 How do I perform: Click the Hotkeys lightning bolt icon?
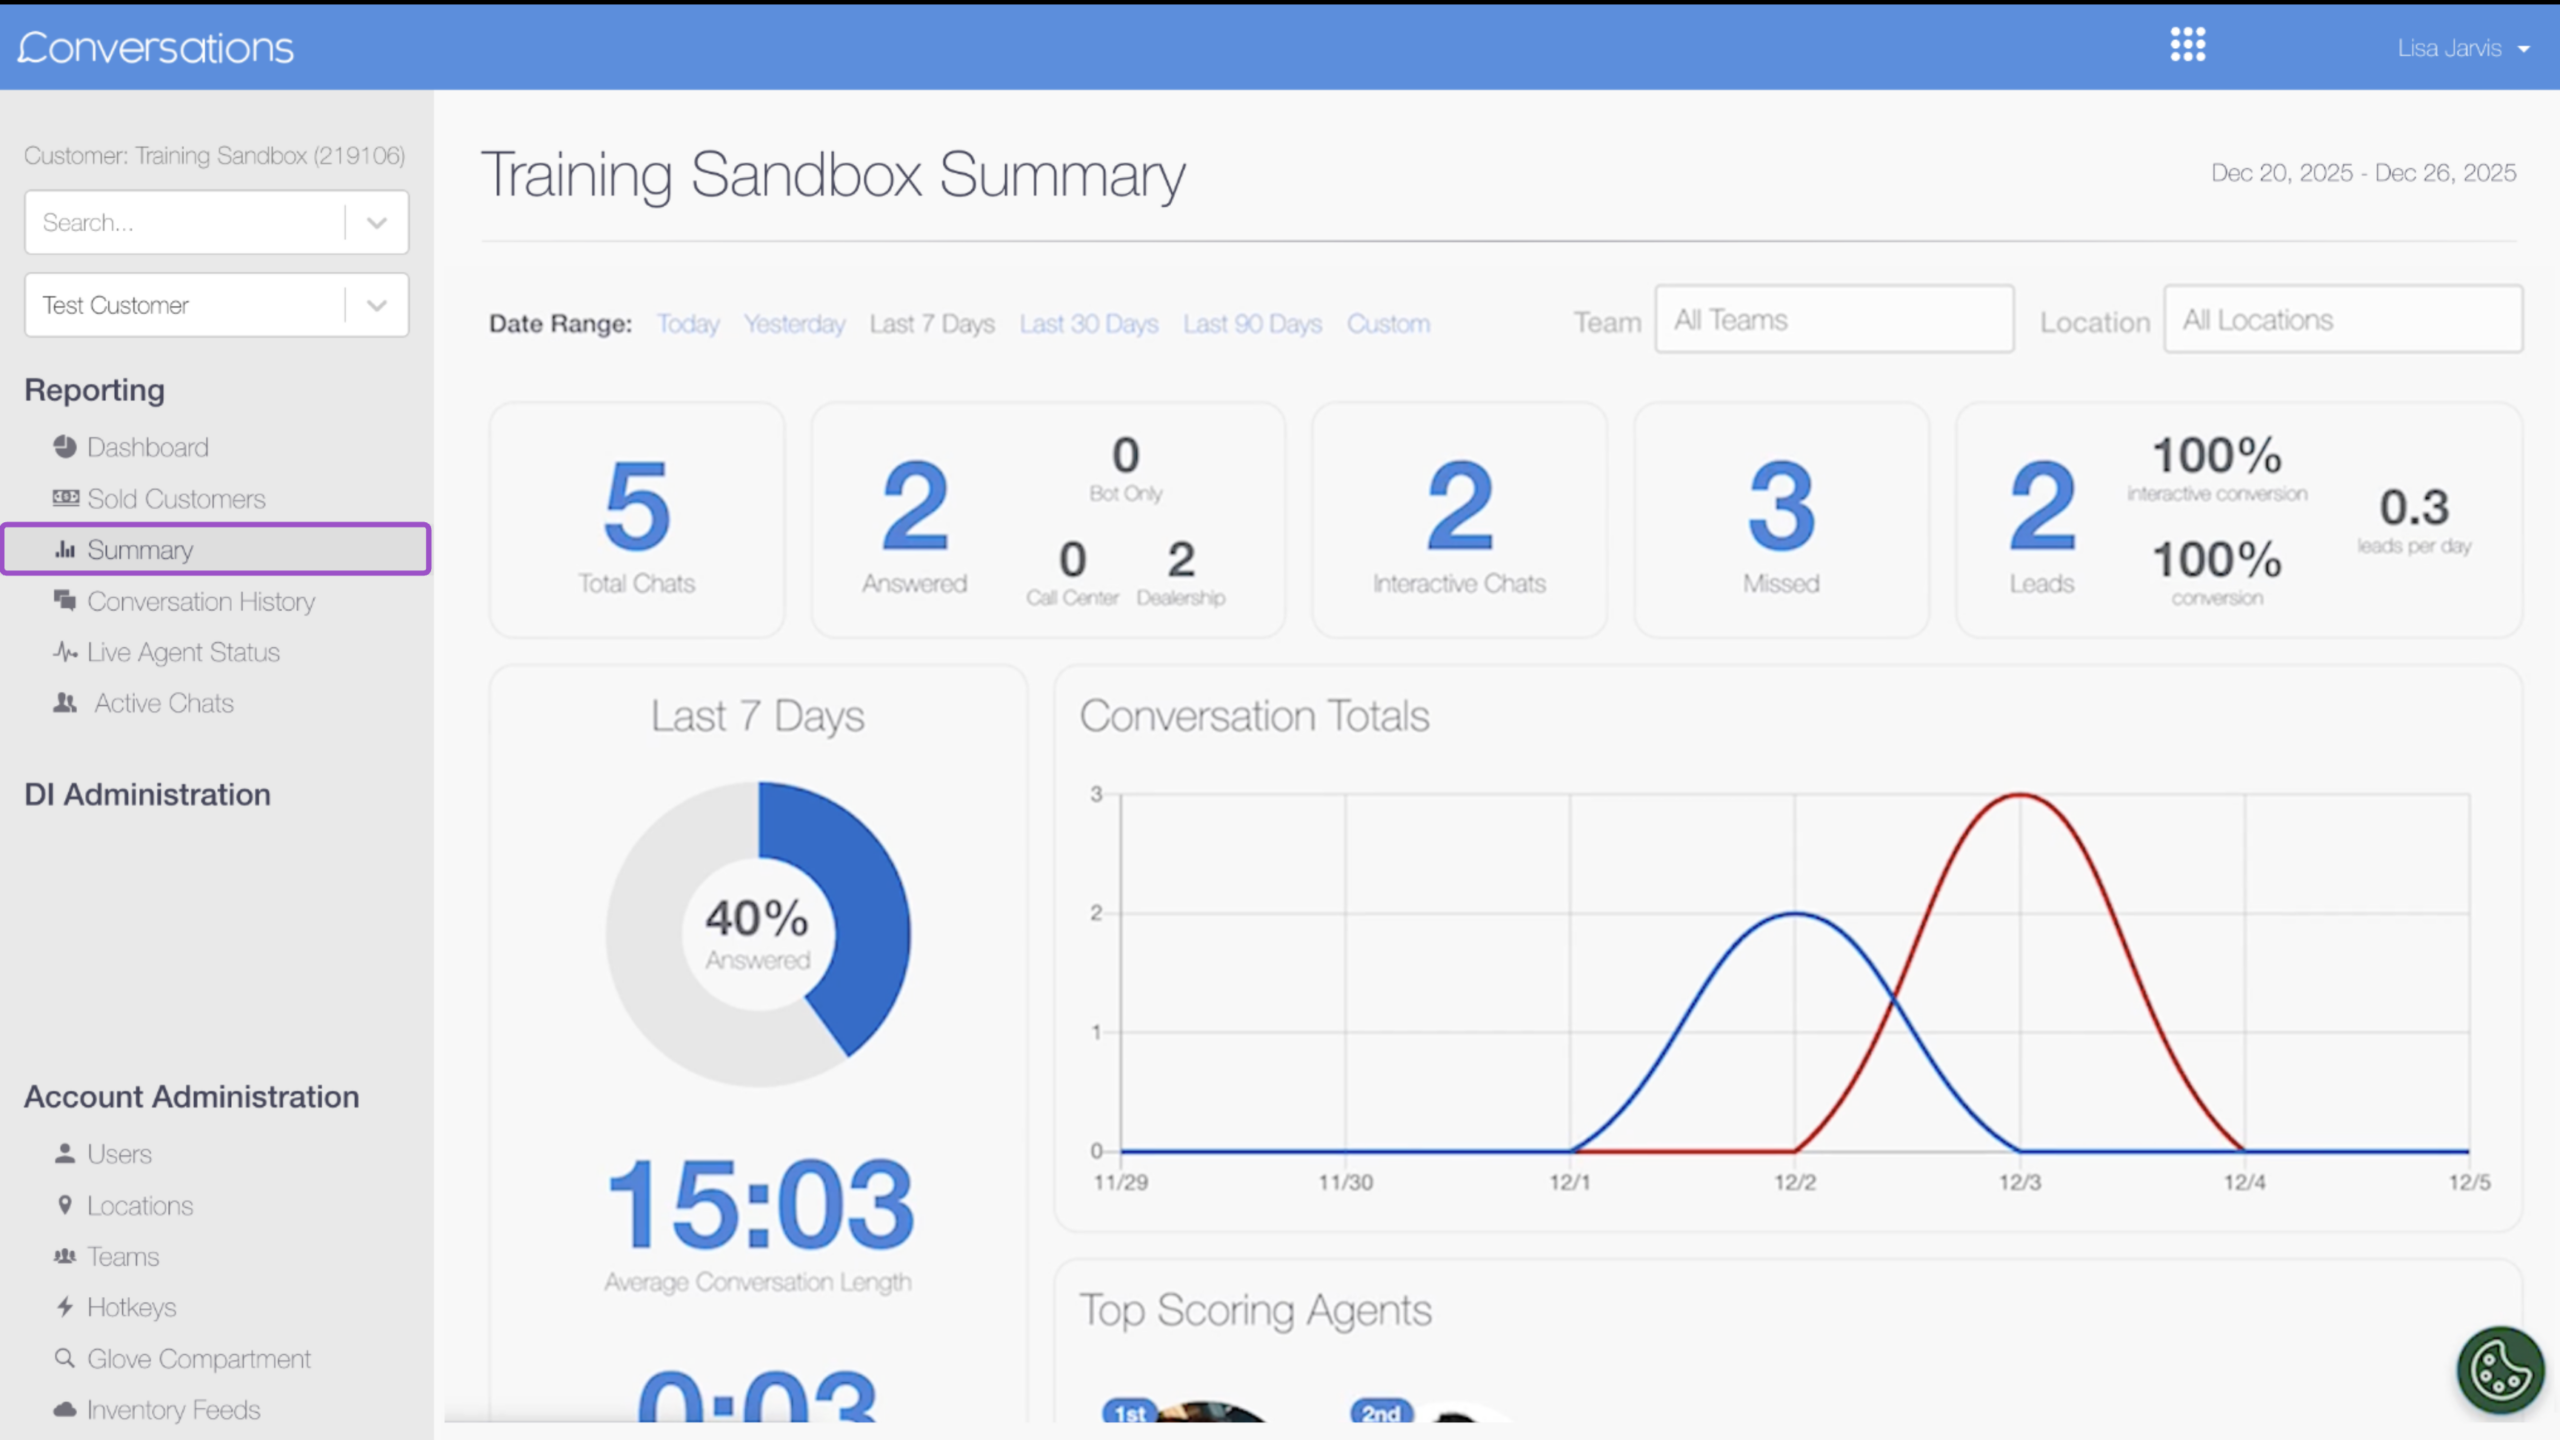click(65, 1307)
